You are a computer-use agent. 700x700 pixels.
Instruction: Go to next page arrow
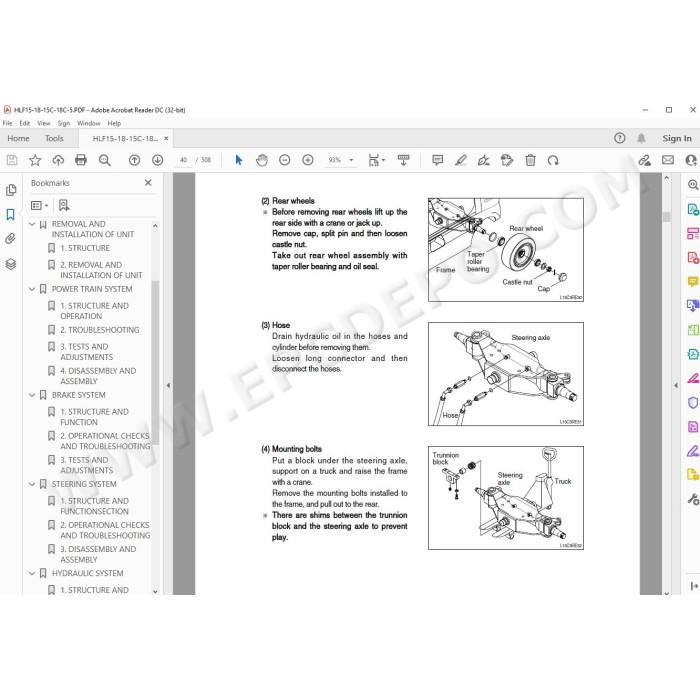[158, 160]
